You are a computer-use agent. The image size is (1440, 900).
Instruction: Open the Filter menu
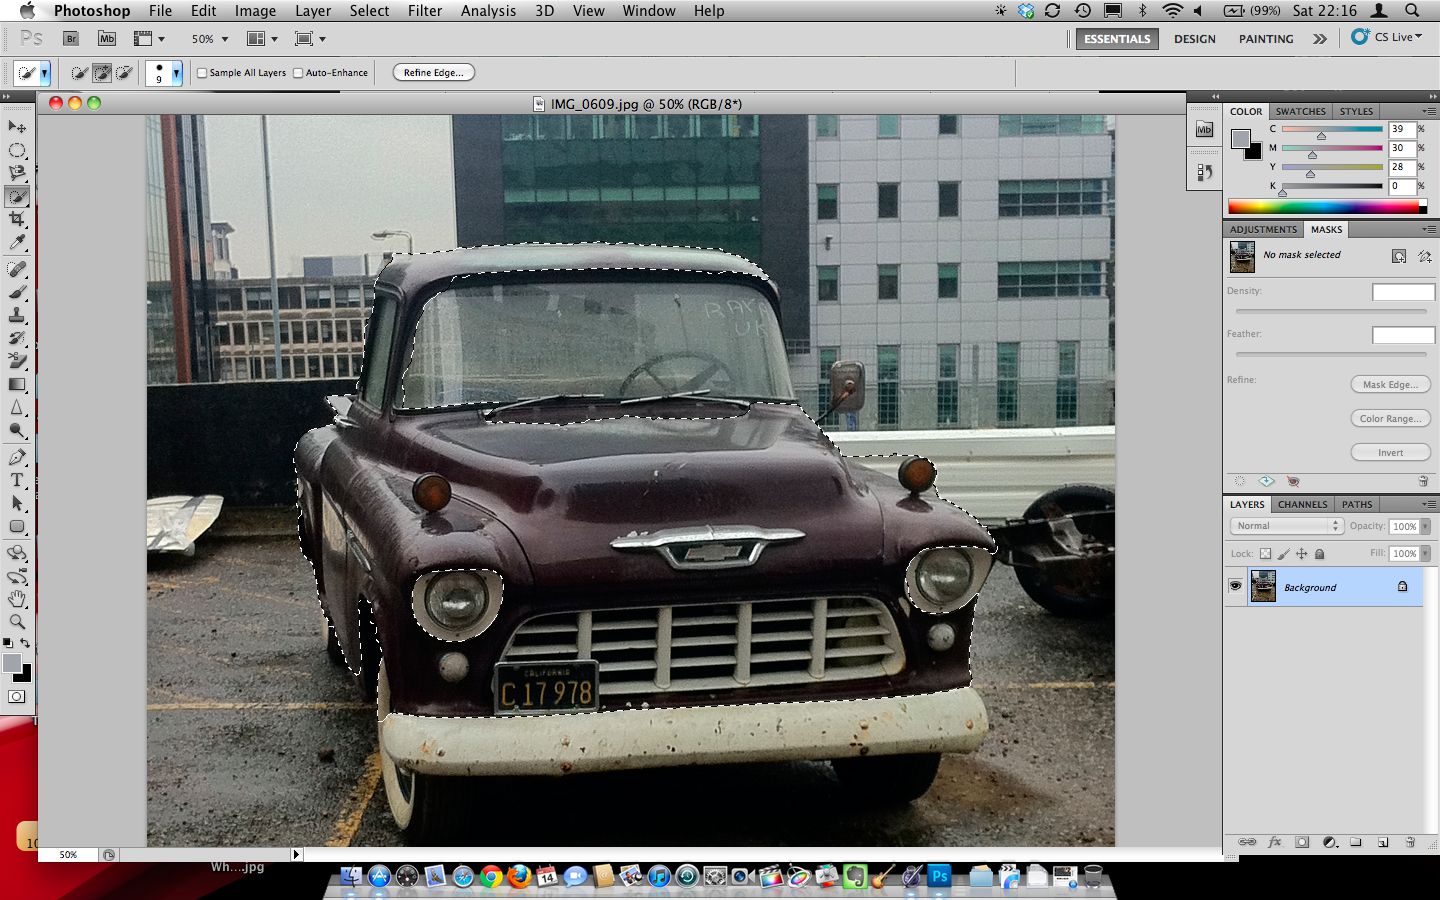425,11
